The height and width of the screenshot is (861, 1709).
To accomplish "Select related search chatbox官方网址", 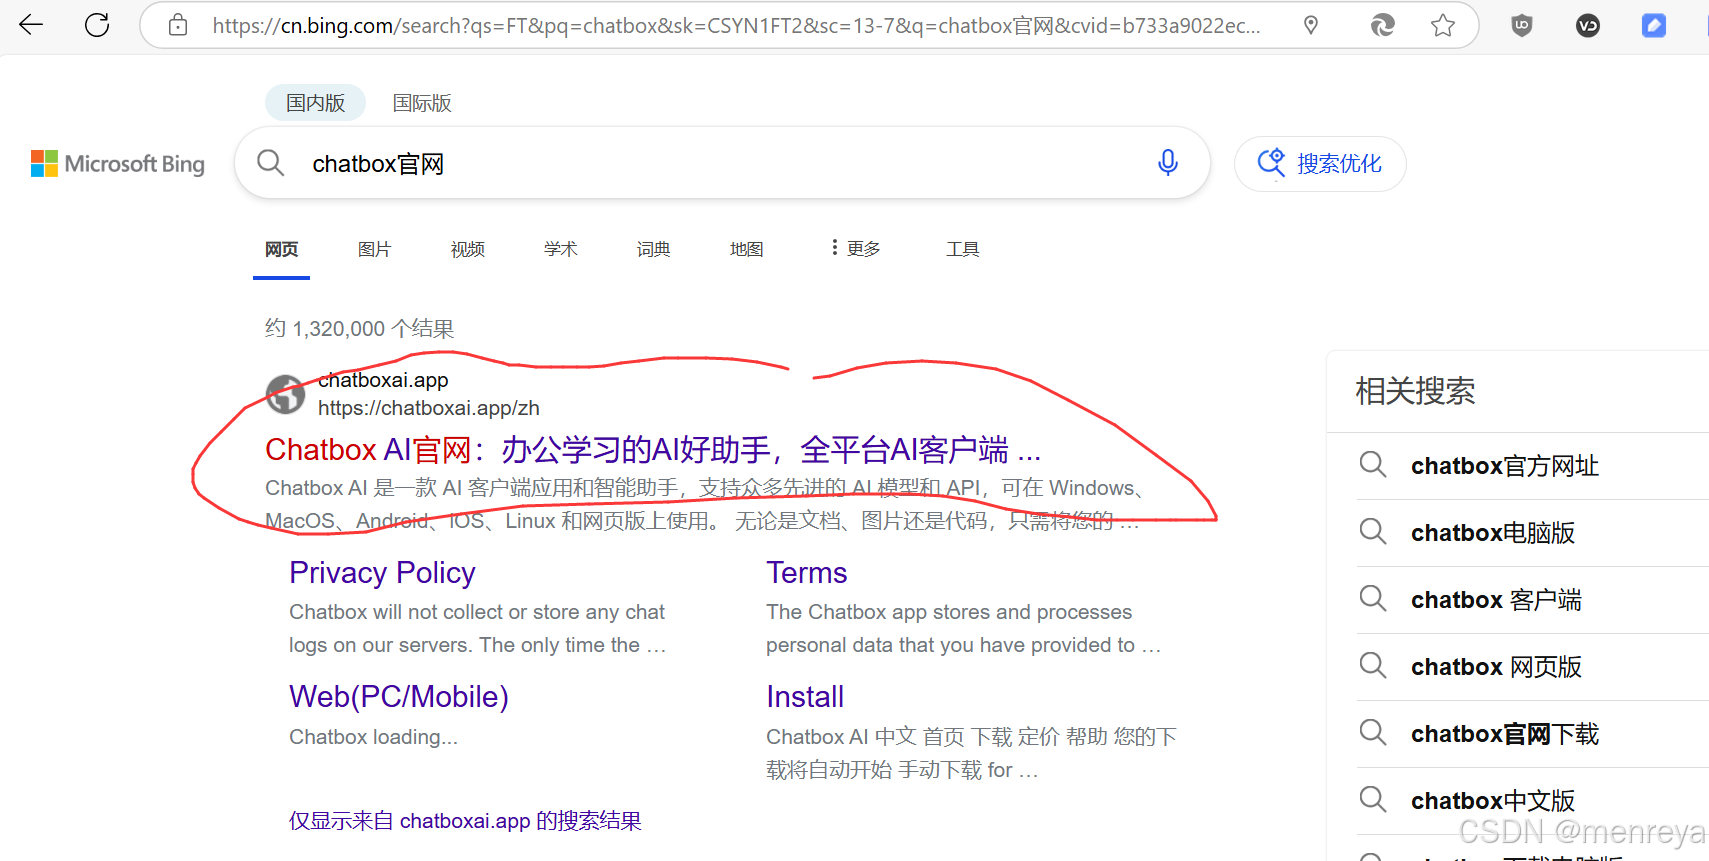I will [x=1505, y=466].
